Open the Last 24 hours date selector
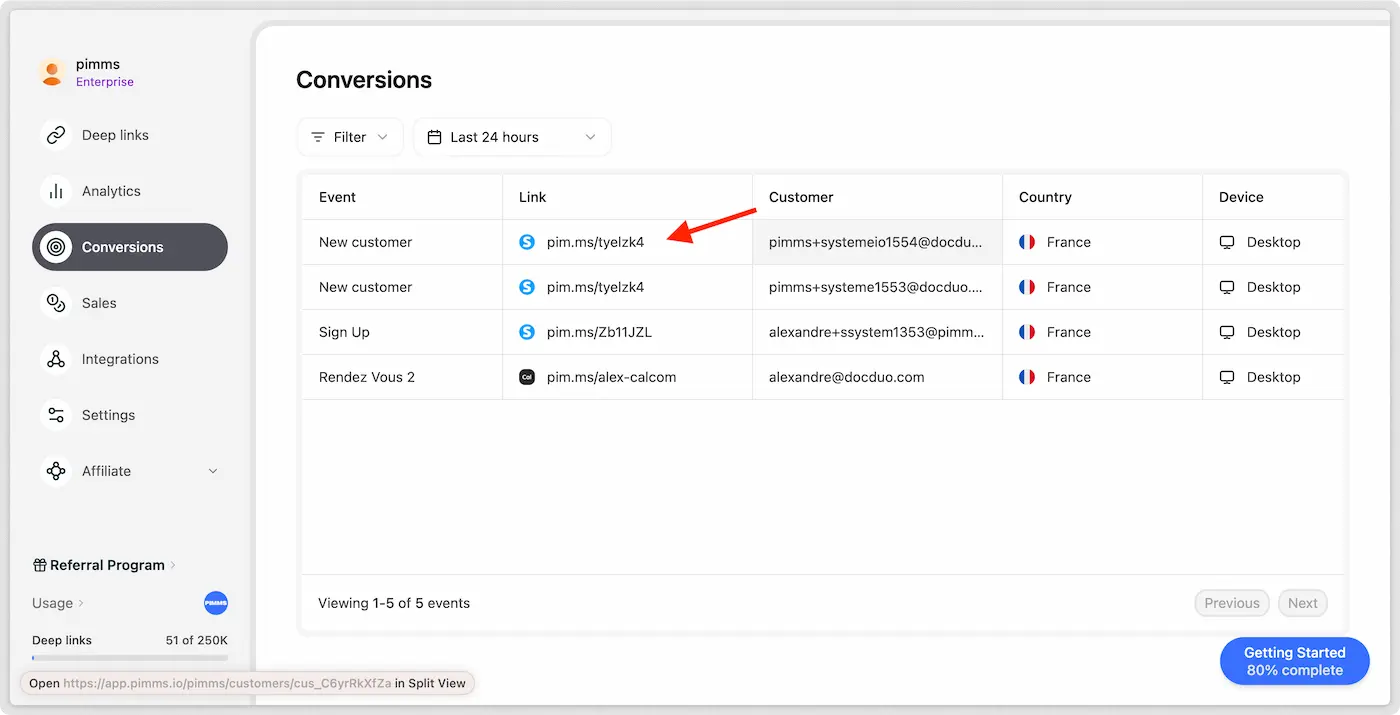Screen dimensions: 1400x715 511,137
